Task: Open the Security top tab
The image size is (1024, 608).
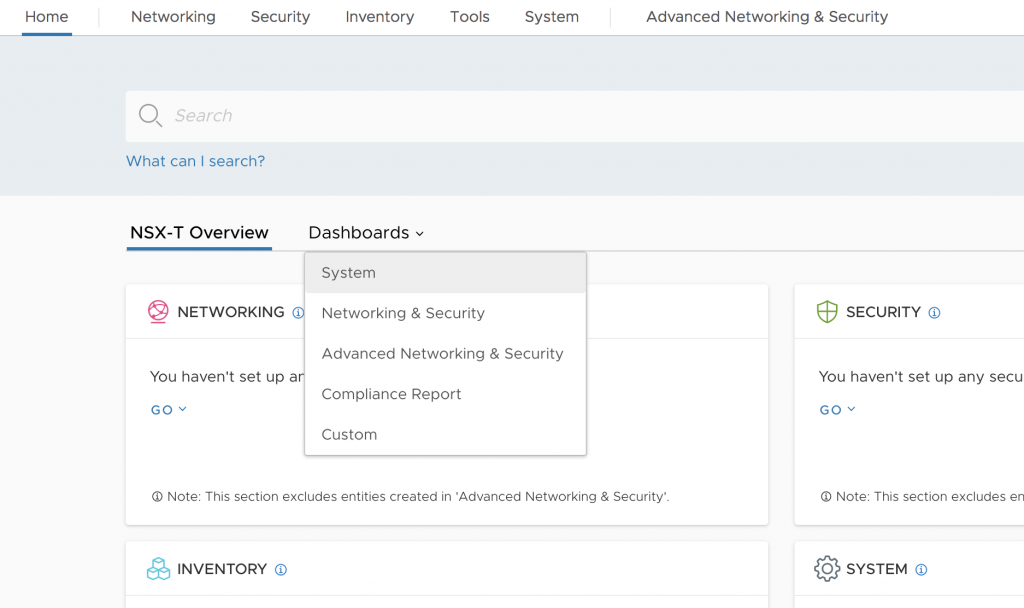Action: click(x=280, y=17)
